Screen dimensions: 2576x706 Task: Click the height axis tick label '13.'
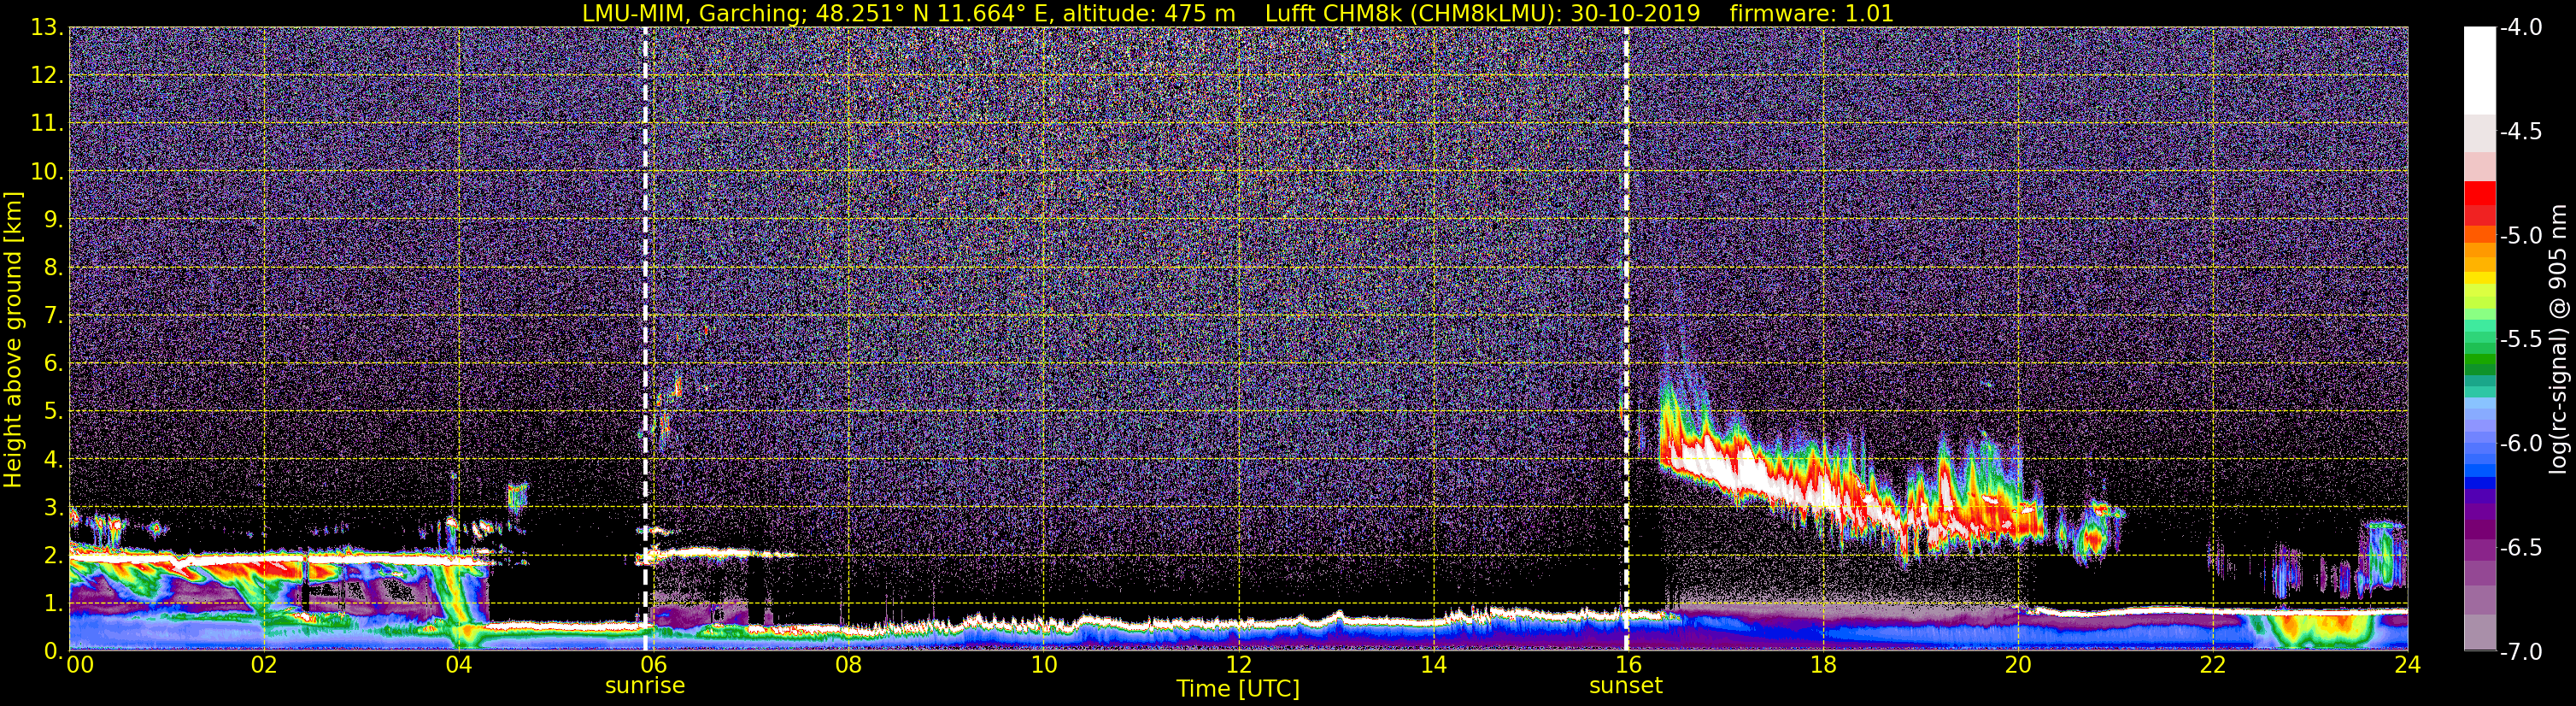pos(48,27)
